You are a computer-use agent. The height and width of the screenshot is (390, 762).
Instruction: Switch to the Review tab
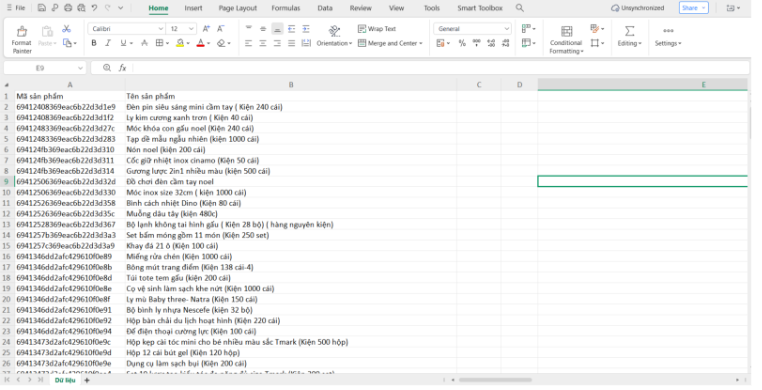click(361, 8)
